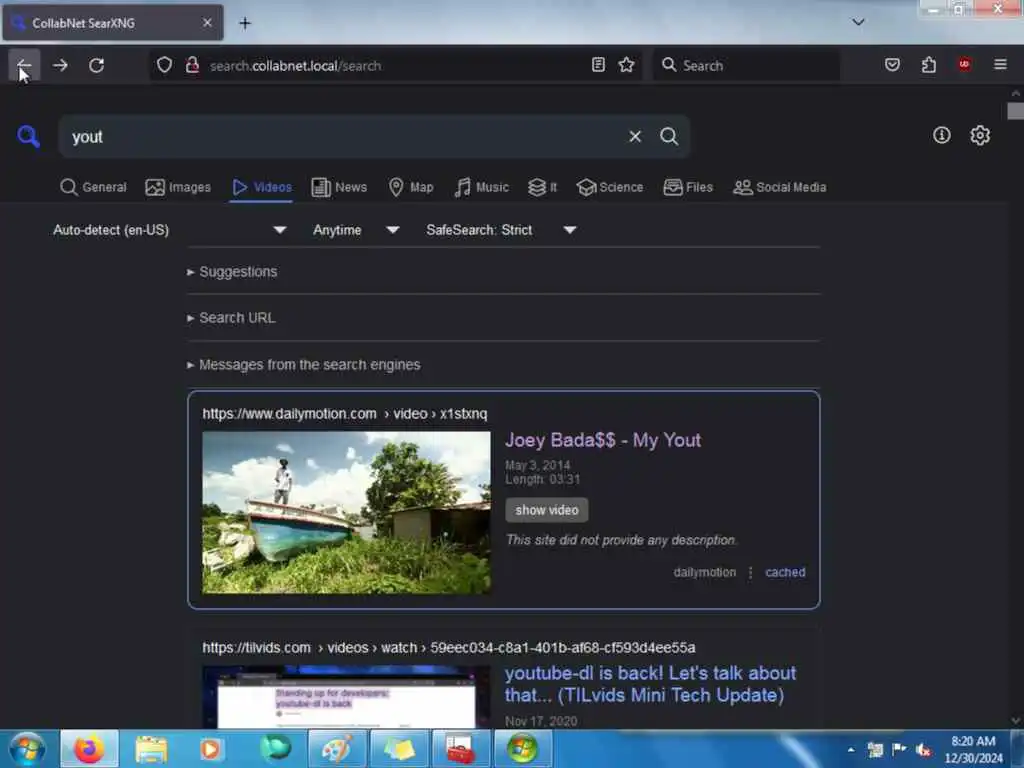
Task: Open the Auto-detect (en-US) language dropdown
Action: [x=170, y=230]
